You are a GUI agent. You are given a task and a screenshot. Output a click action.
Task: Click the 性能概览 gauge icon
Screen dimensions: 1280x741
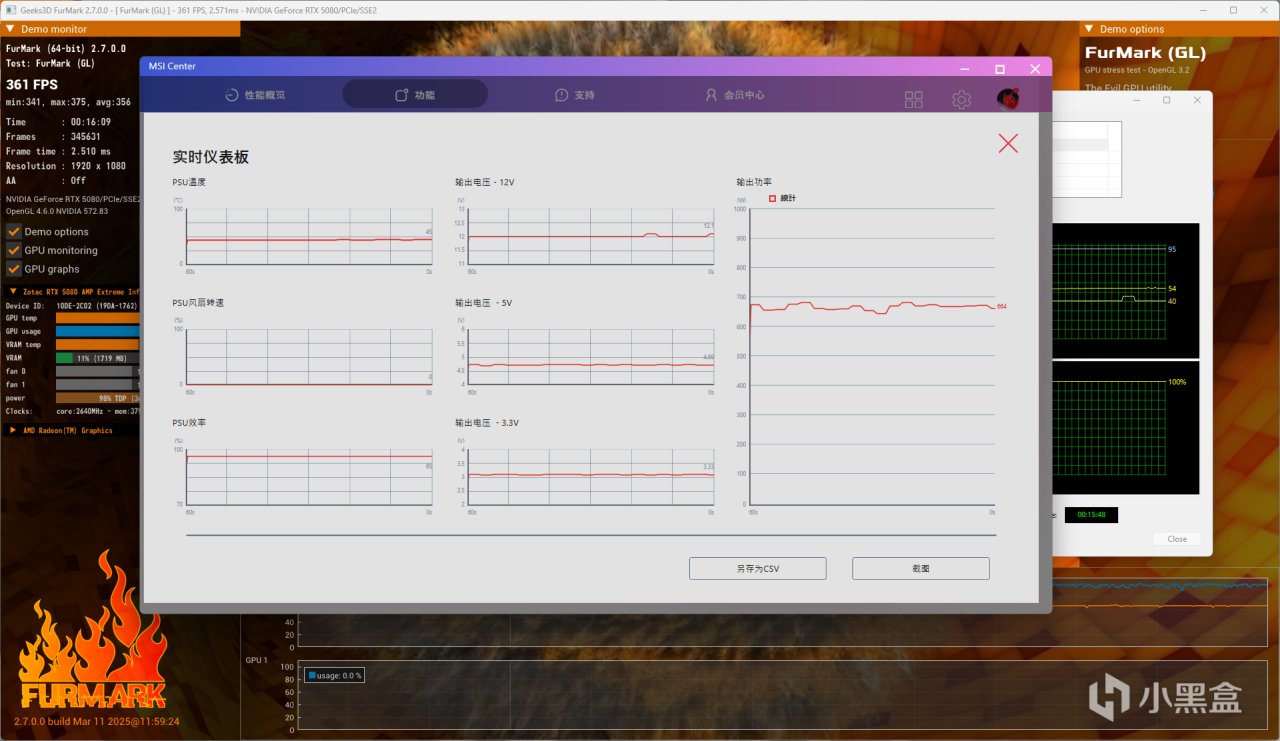tap(231, 95)
